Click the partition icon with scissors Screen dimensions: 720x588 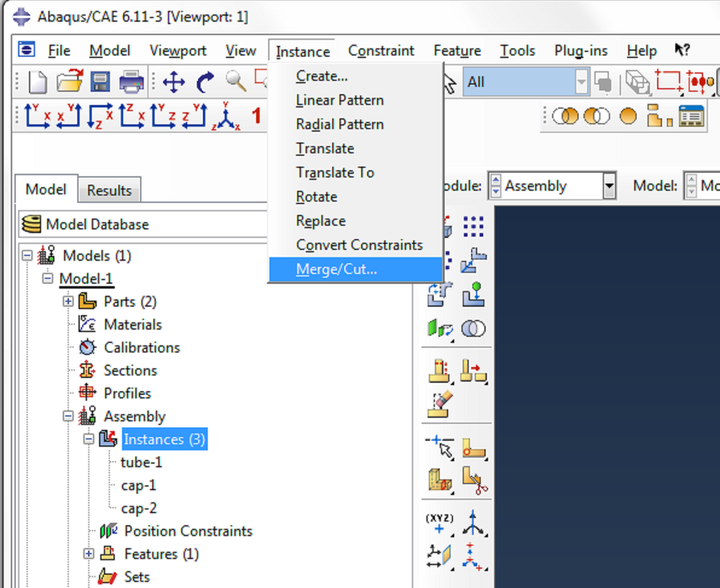click(x=474, y=480)
